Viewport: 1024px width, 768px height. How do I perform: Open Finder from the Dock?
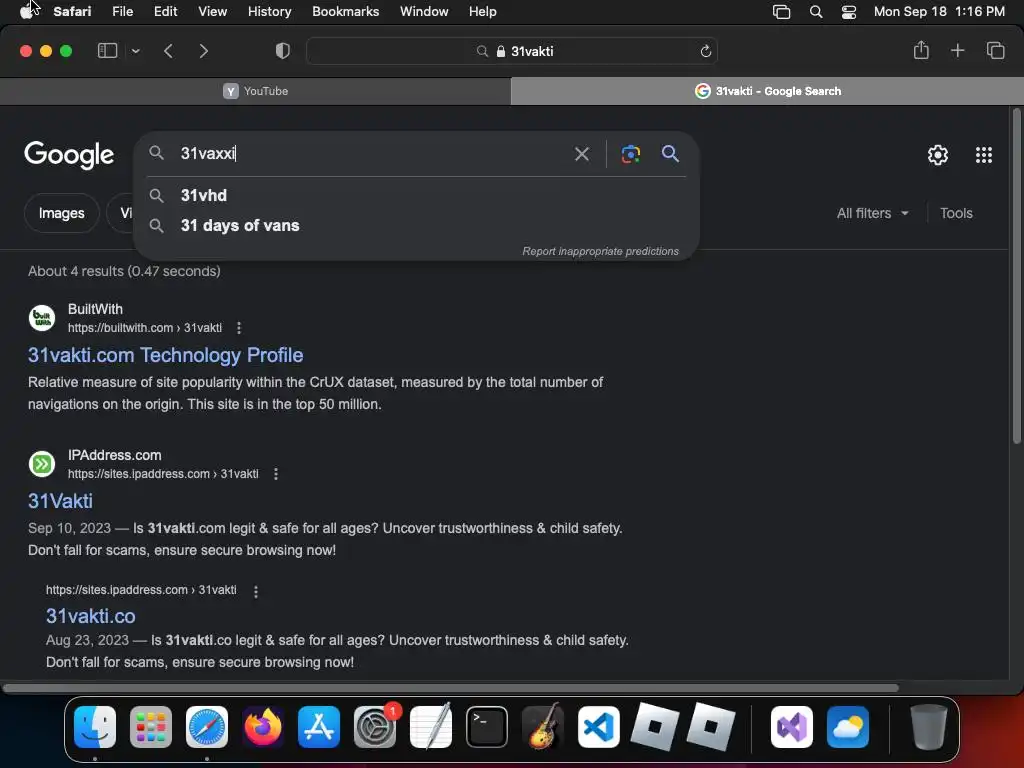coord(95,726)
